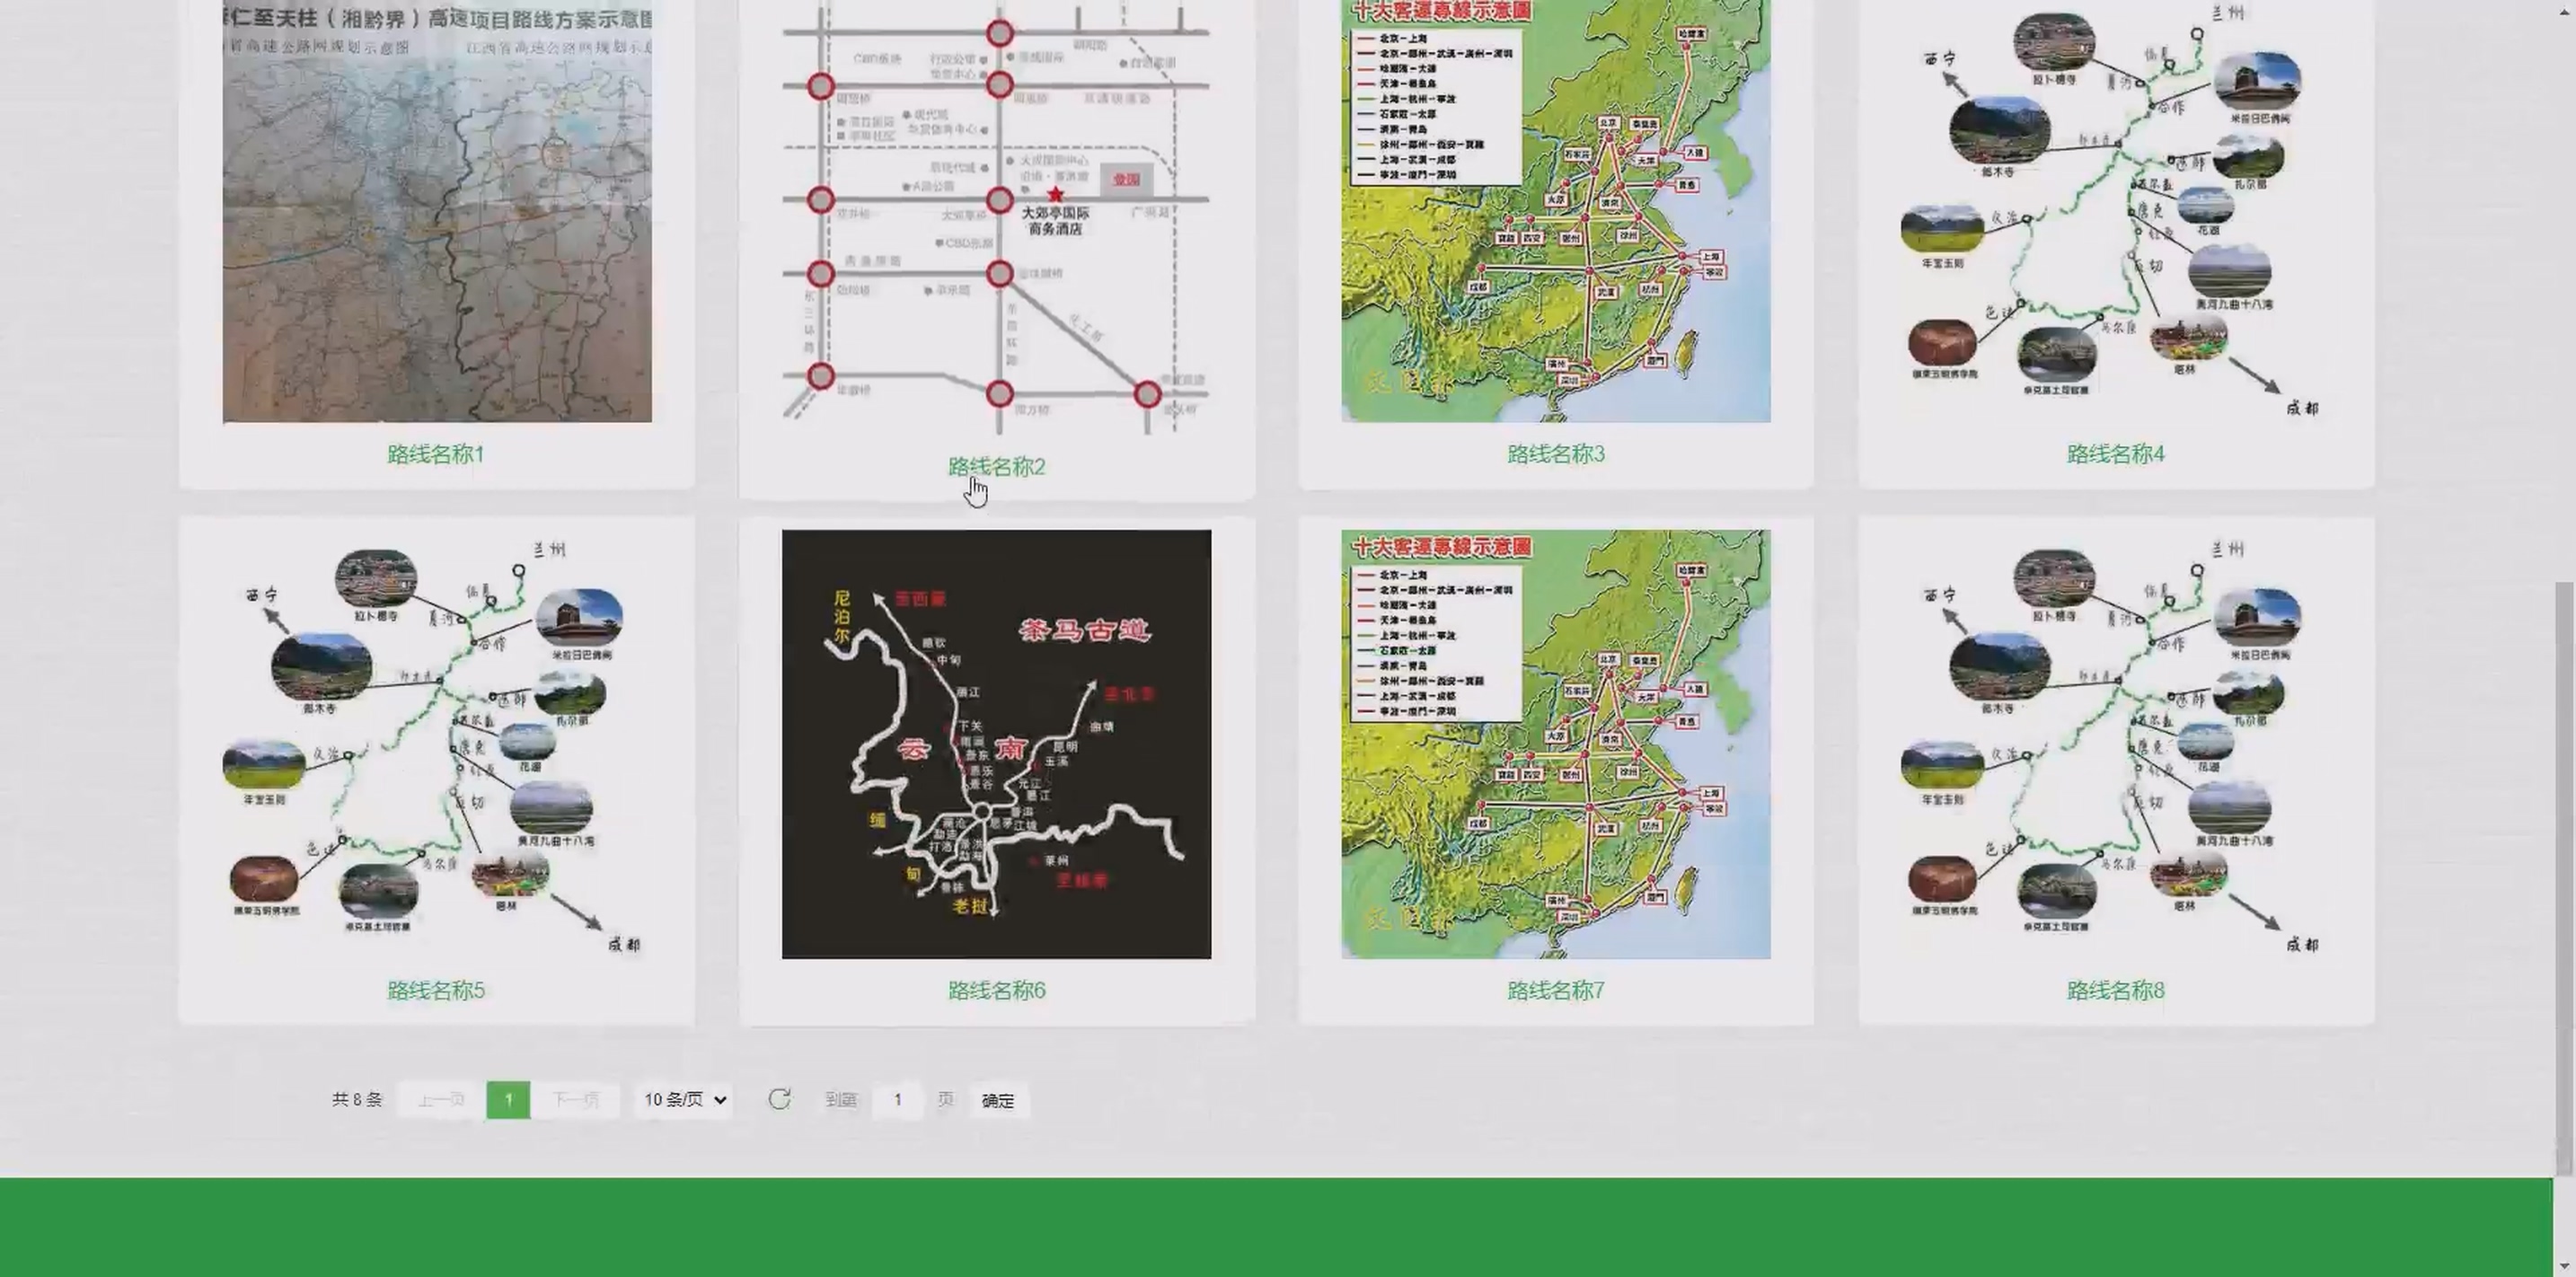The height and width of the screenshot is (1277, 2576).
Task: Click the 路线名称5 link
Action: (x=436, y=990)
